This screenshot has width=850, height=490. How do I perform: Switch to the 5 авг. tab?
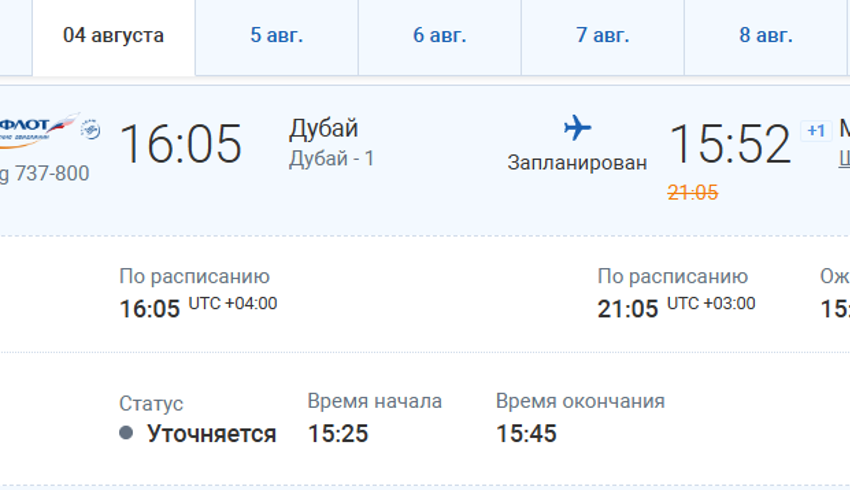[276, 36]
